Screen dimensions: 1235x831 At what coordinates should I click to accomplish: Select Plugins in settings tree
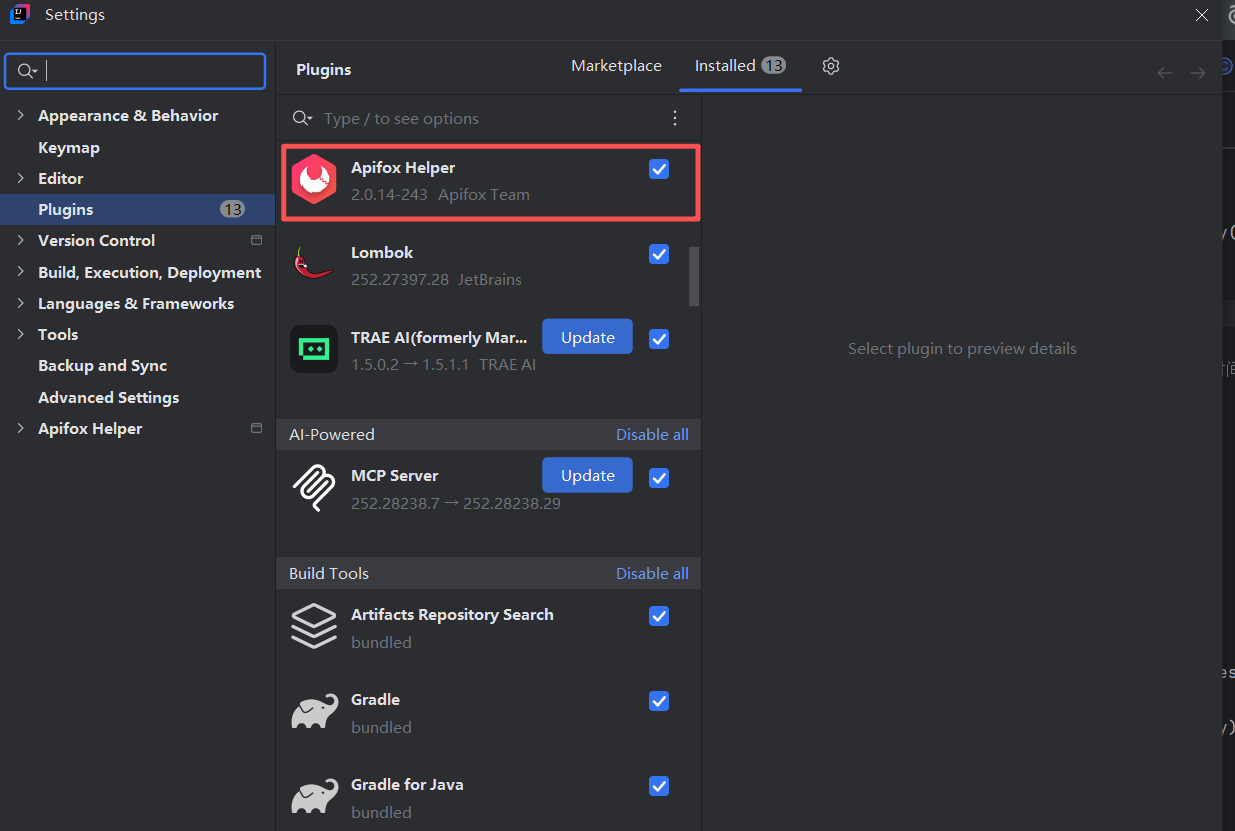pyautogui.click(x=138, y=209)
